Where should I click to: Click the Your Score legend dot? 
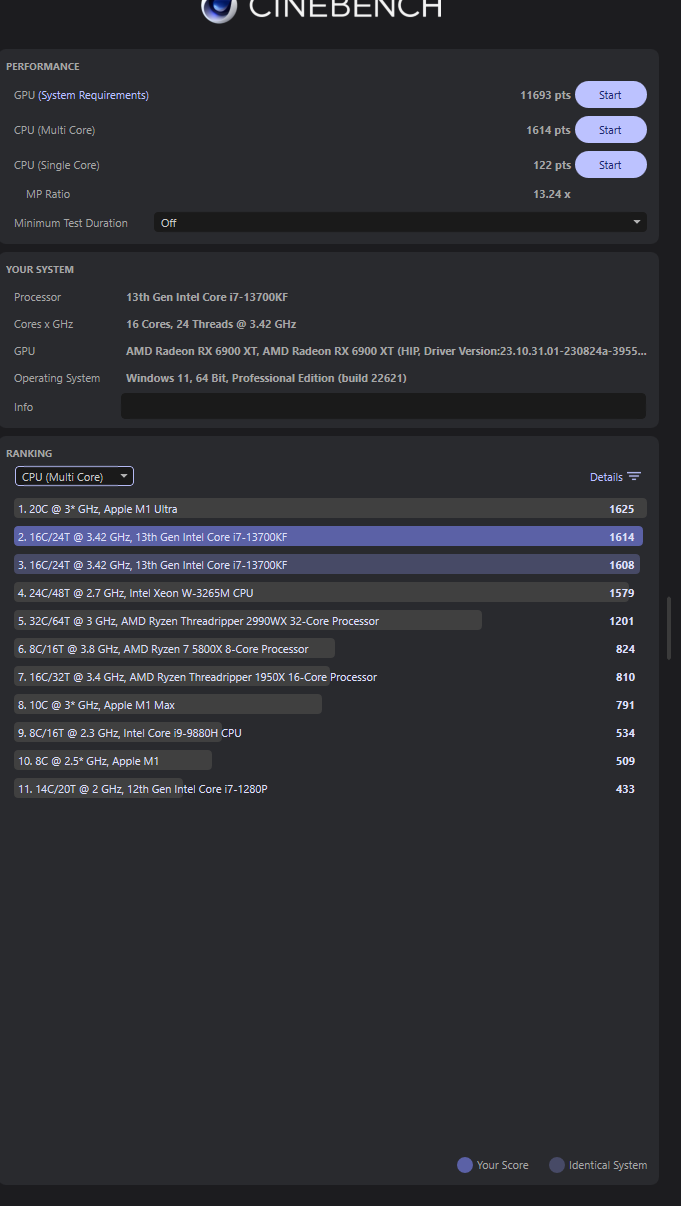pos(463,1165)
